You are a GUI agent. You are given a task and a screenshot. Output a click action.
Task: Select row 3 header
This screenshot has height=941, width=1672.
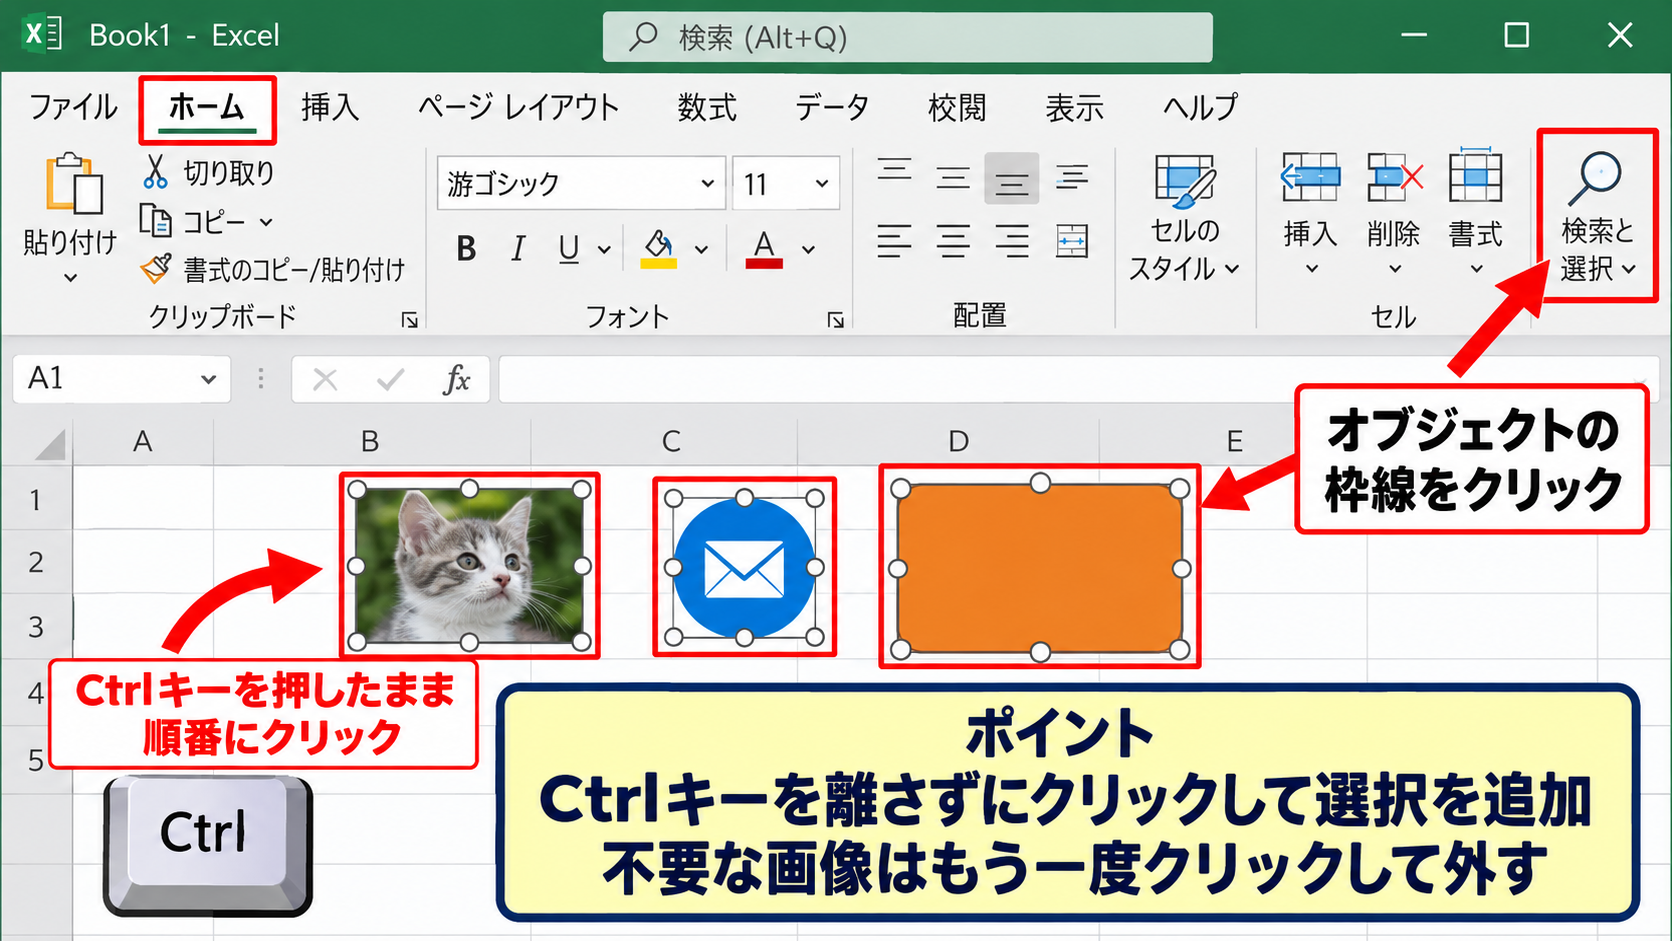36,627
